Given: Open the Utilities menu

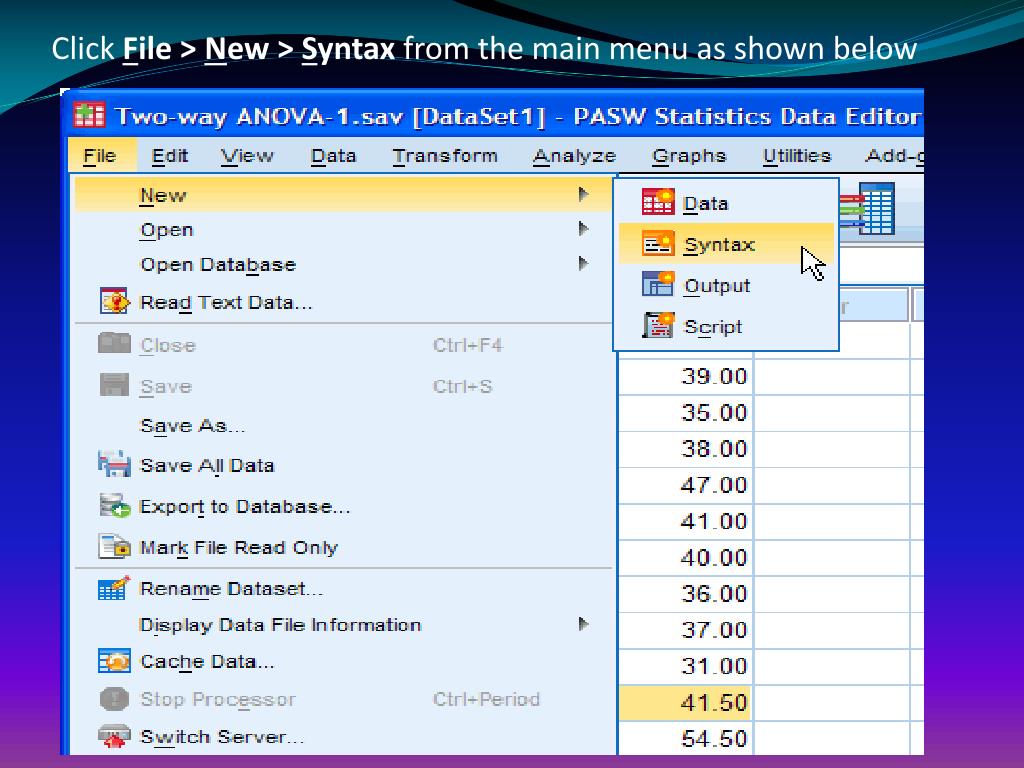Looking at the screenshot, I should 797,155.
